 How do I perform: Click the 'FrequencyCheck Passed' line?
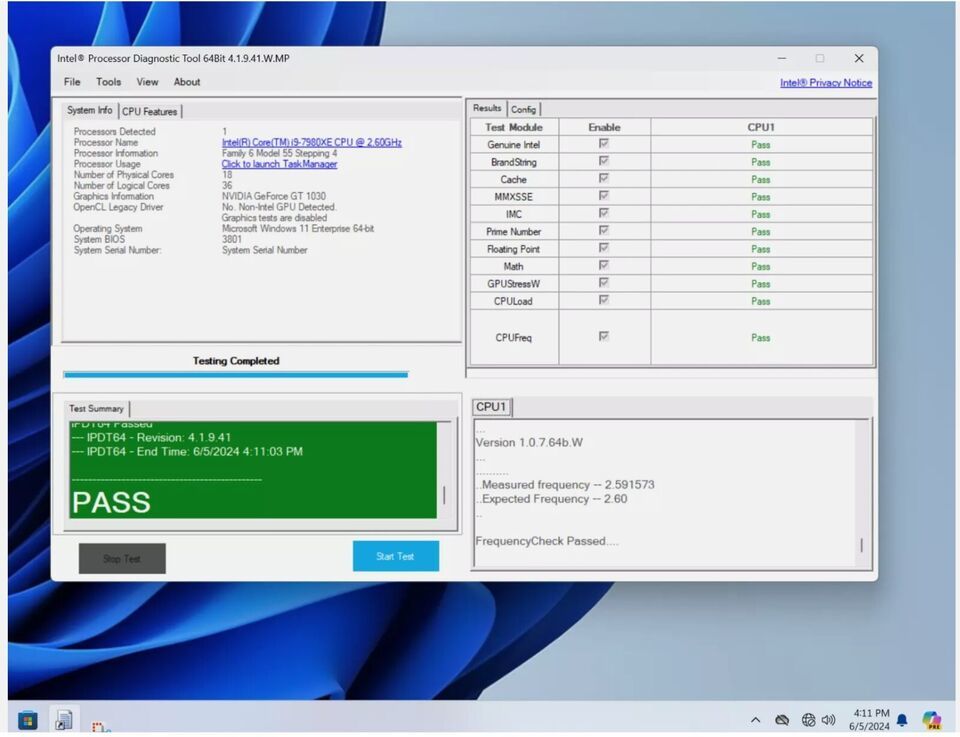coord(547,541)
